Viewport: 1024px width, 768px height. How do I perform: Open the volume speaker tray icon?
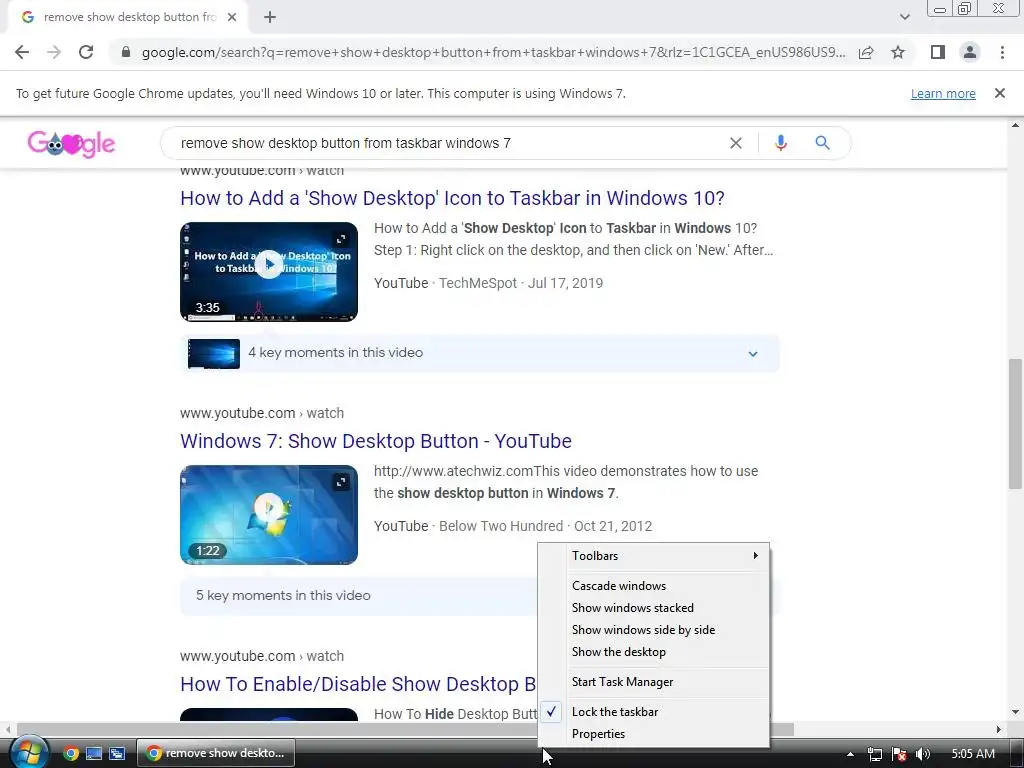(922, 754)
